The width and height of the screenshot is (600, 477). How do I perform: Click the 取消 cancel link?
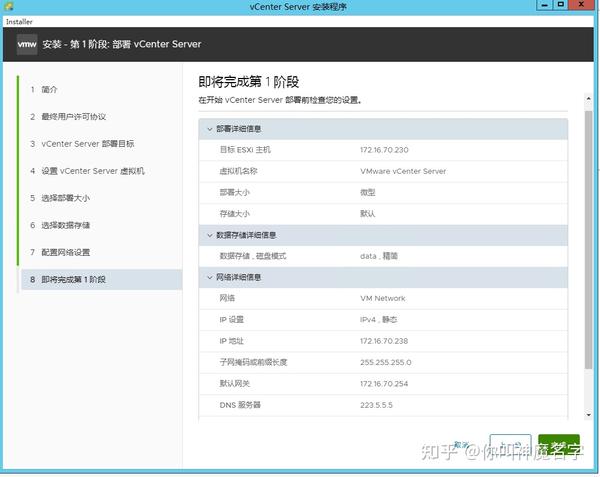[x=461, y=445]
